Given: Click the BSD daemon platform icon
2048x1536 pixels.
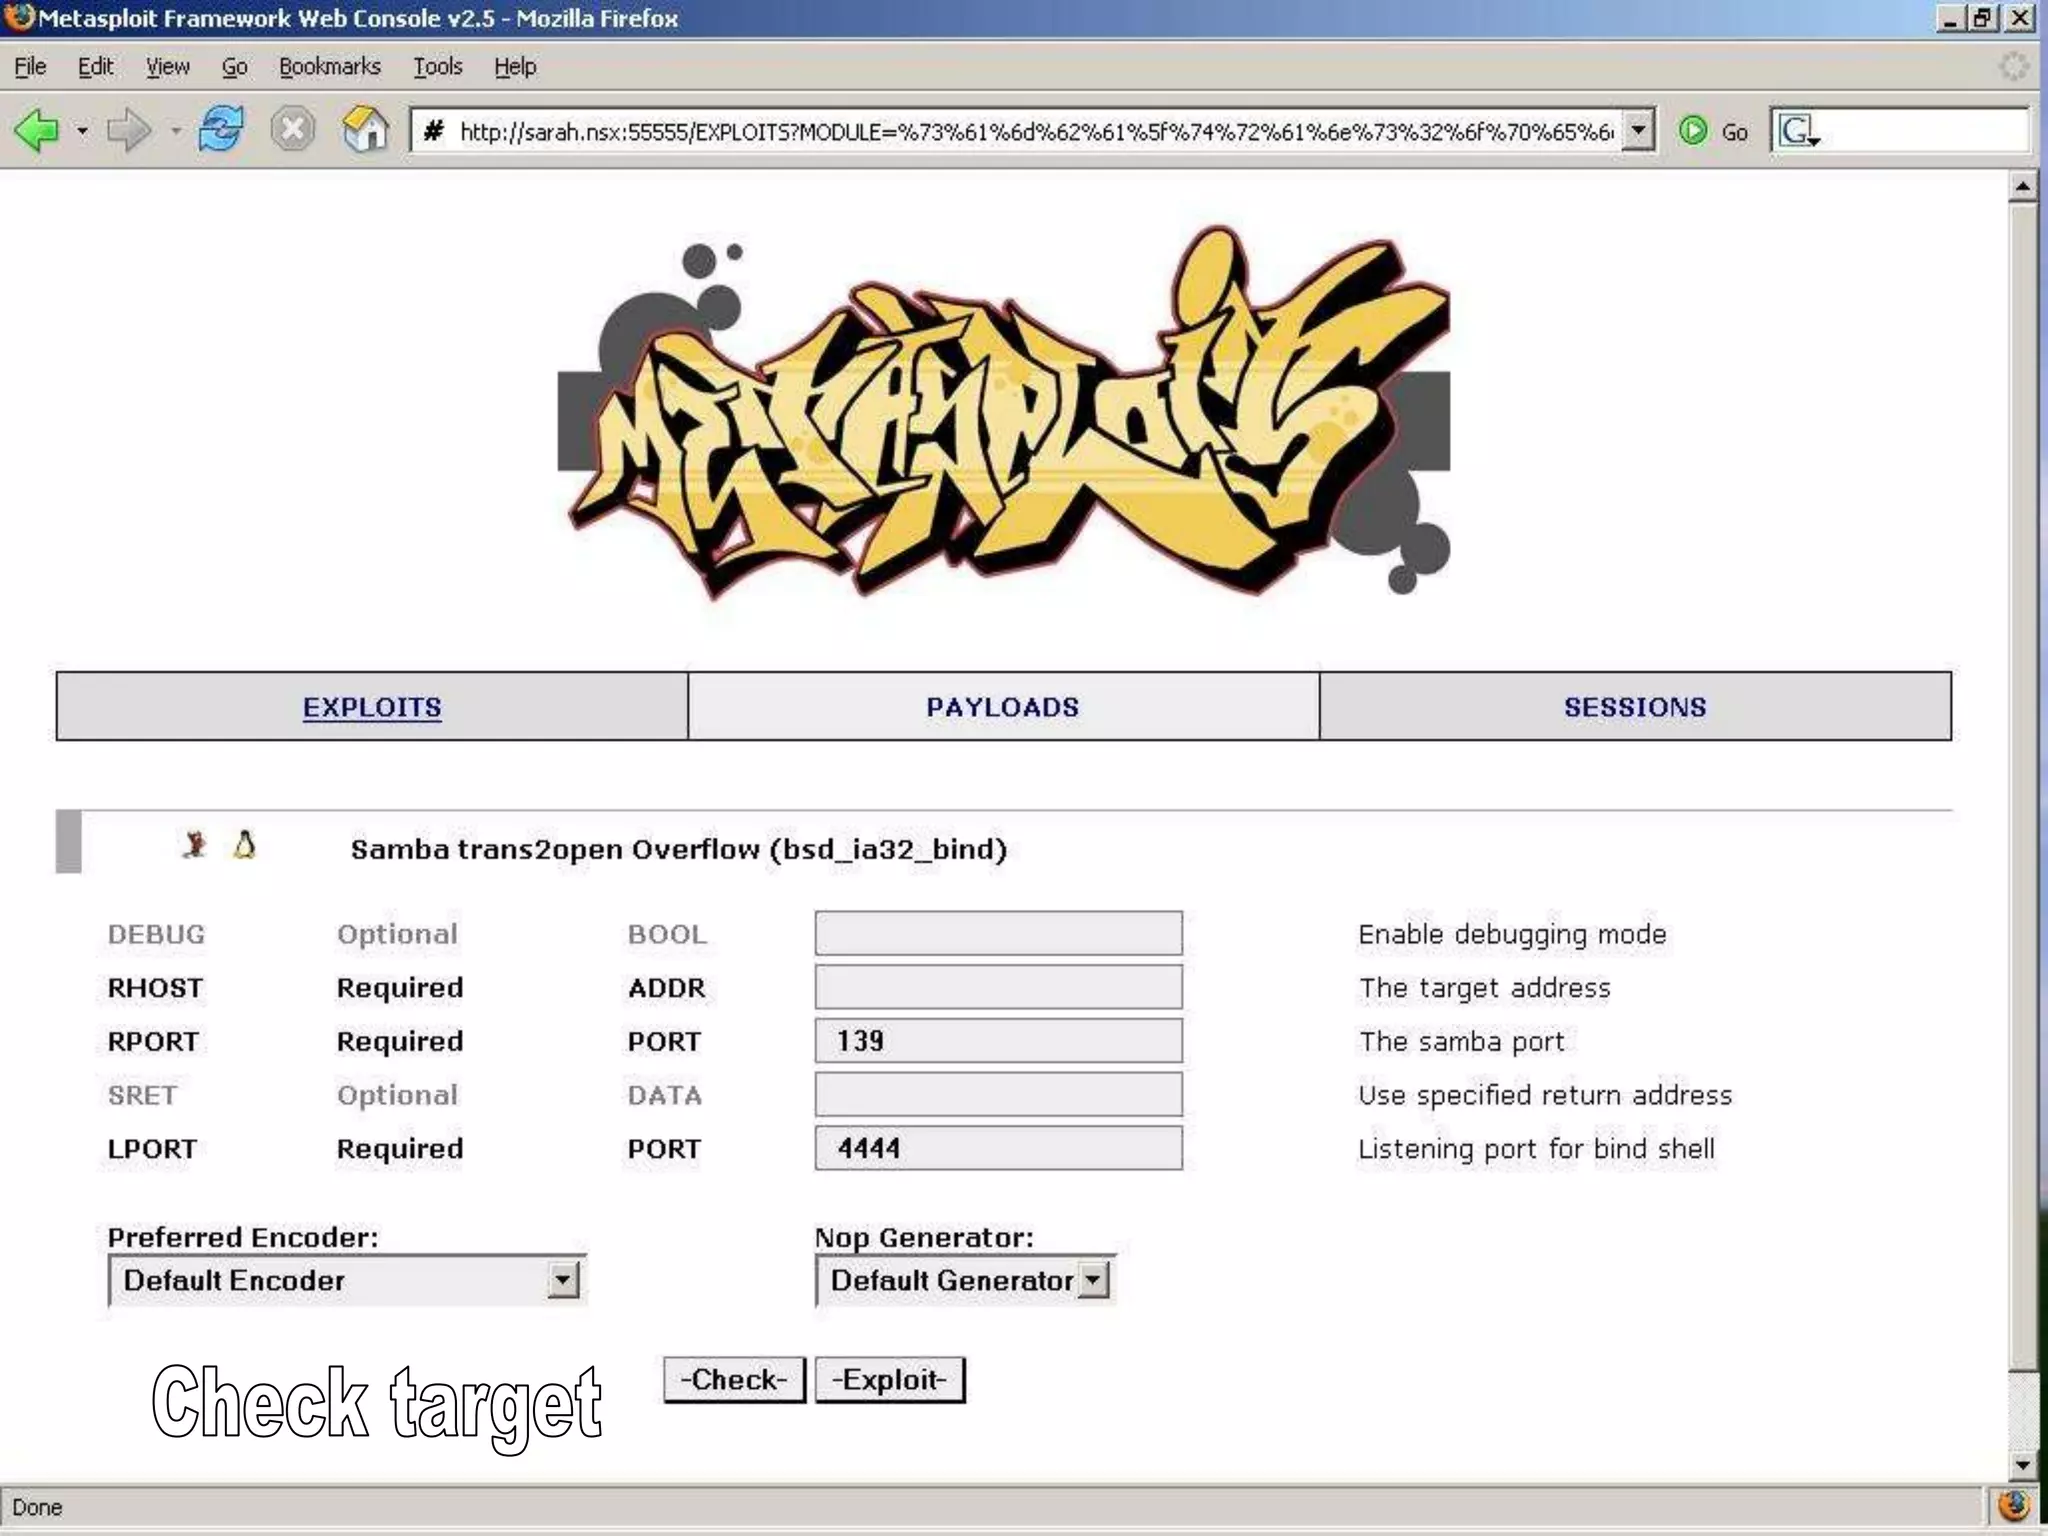Looking at the screenshot, I should pyautogui.click(x=195, y=846).
